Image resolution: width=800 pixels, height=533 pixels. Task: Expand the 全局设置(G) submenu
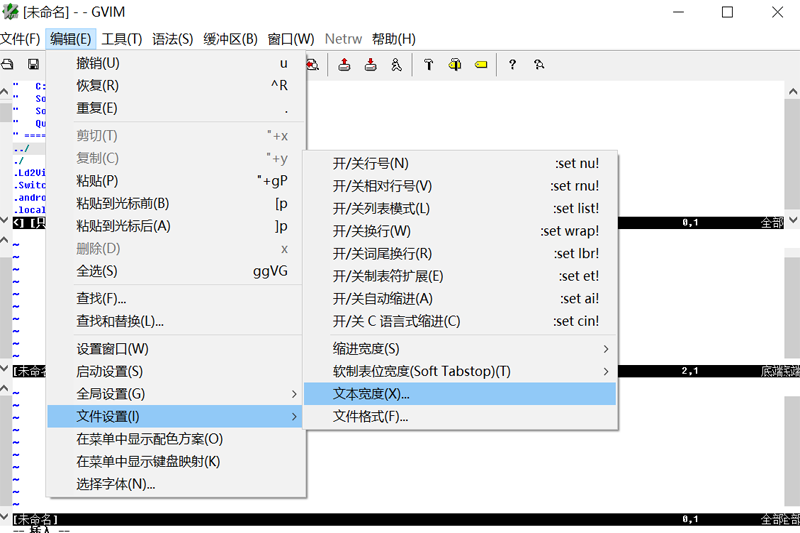point(175,394)
